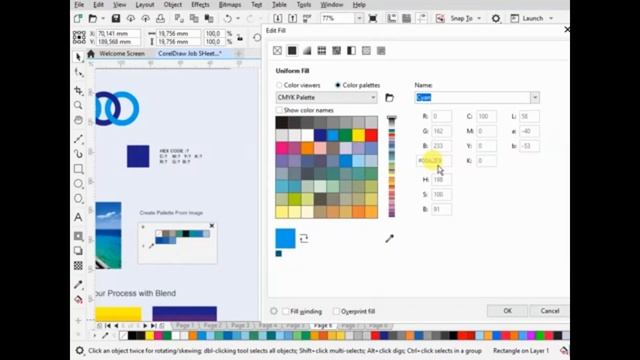
Task: Click the R value field
Action: pos(441,116)
